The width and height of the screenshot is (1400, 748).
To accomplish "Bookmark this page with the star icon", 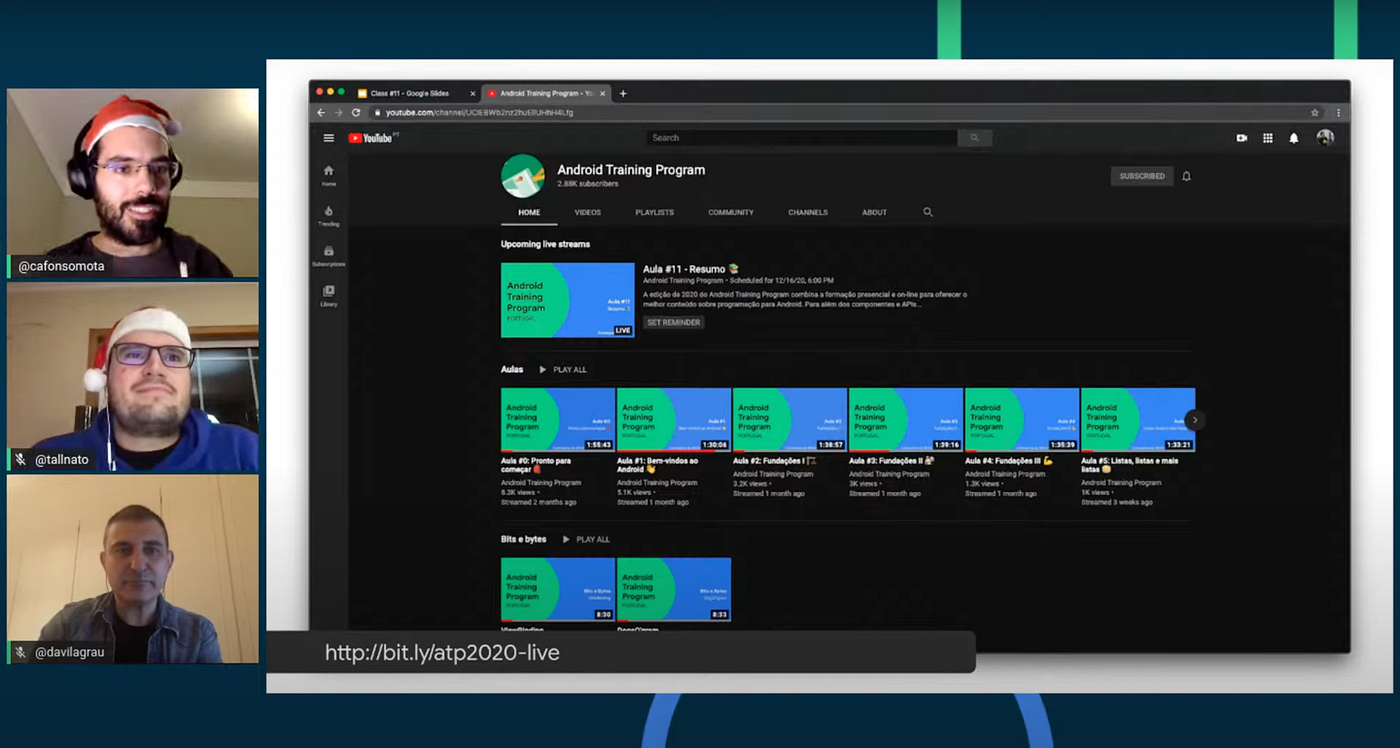I will point(1315,113).
